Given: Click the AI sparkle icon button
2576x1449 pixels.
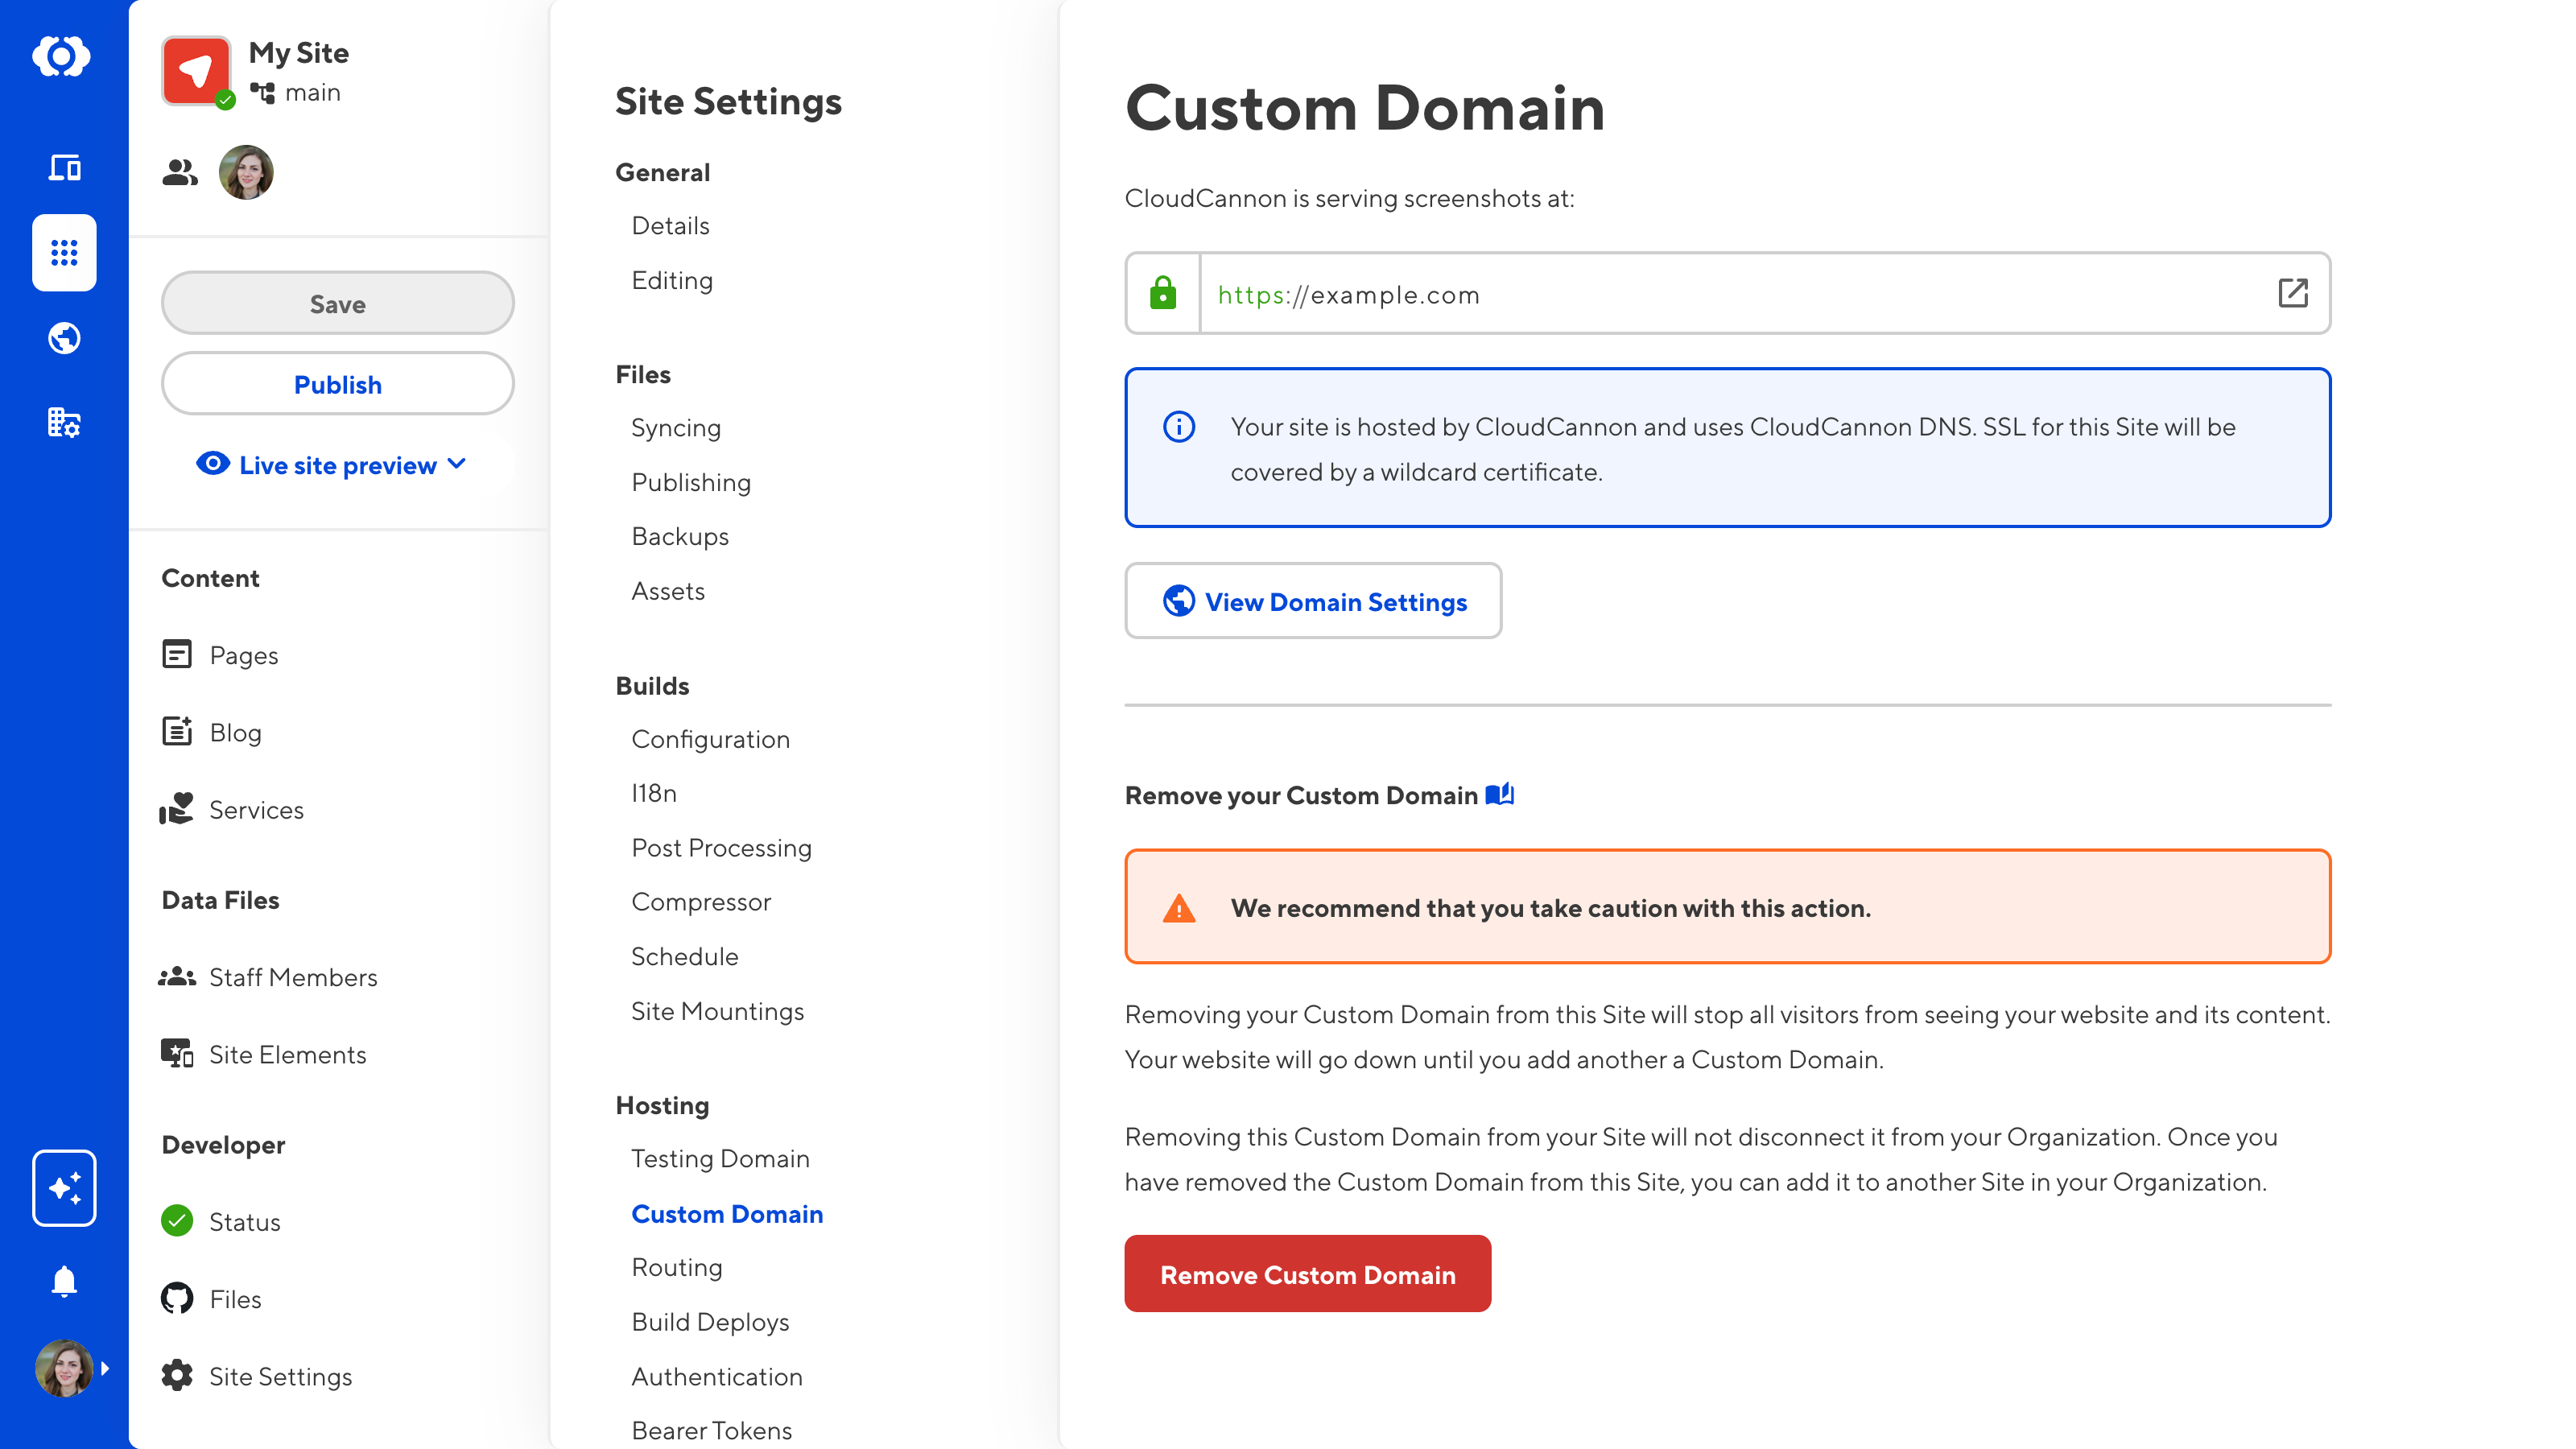Looking at the screenshot, I should [x=64, y=1188].
